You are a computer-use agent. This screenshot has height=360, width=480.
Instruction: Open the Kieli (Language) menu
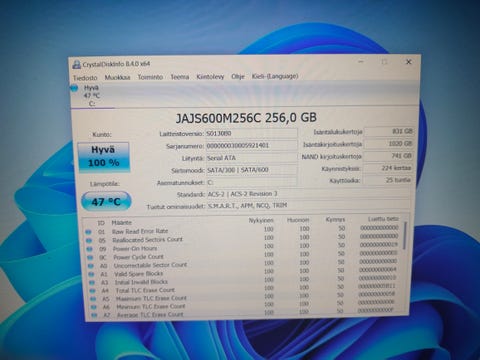tap(275, 76)
